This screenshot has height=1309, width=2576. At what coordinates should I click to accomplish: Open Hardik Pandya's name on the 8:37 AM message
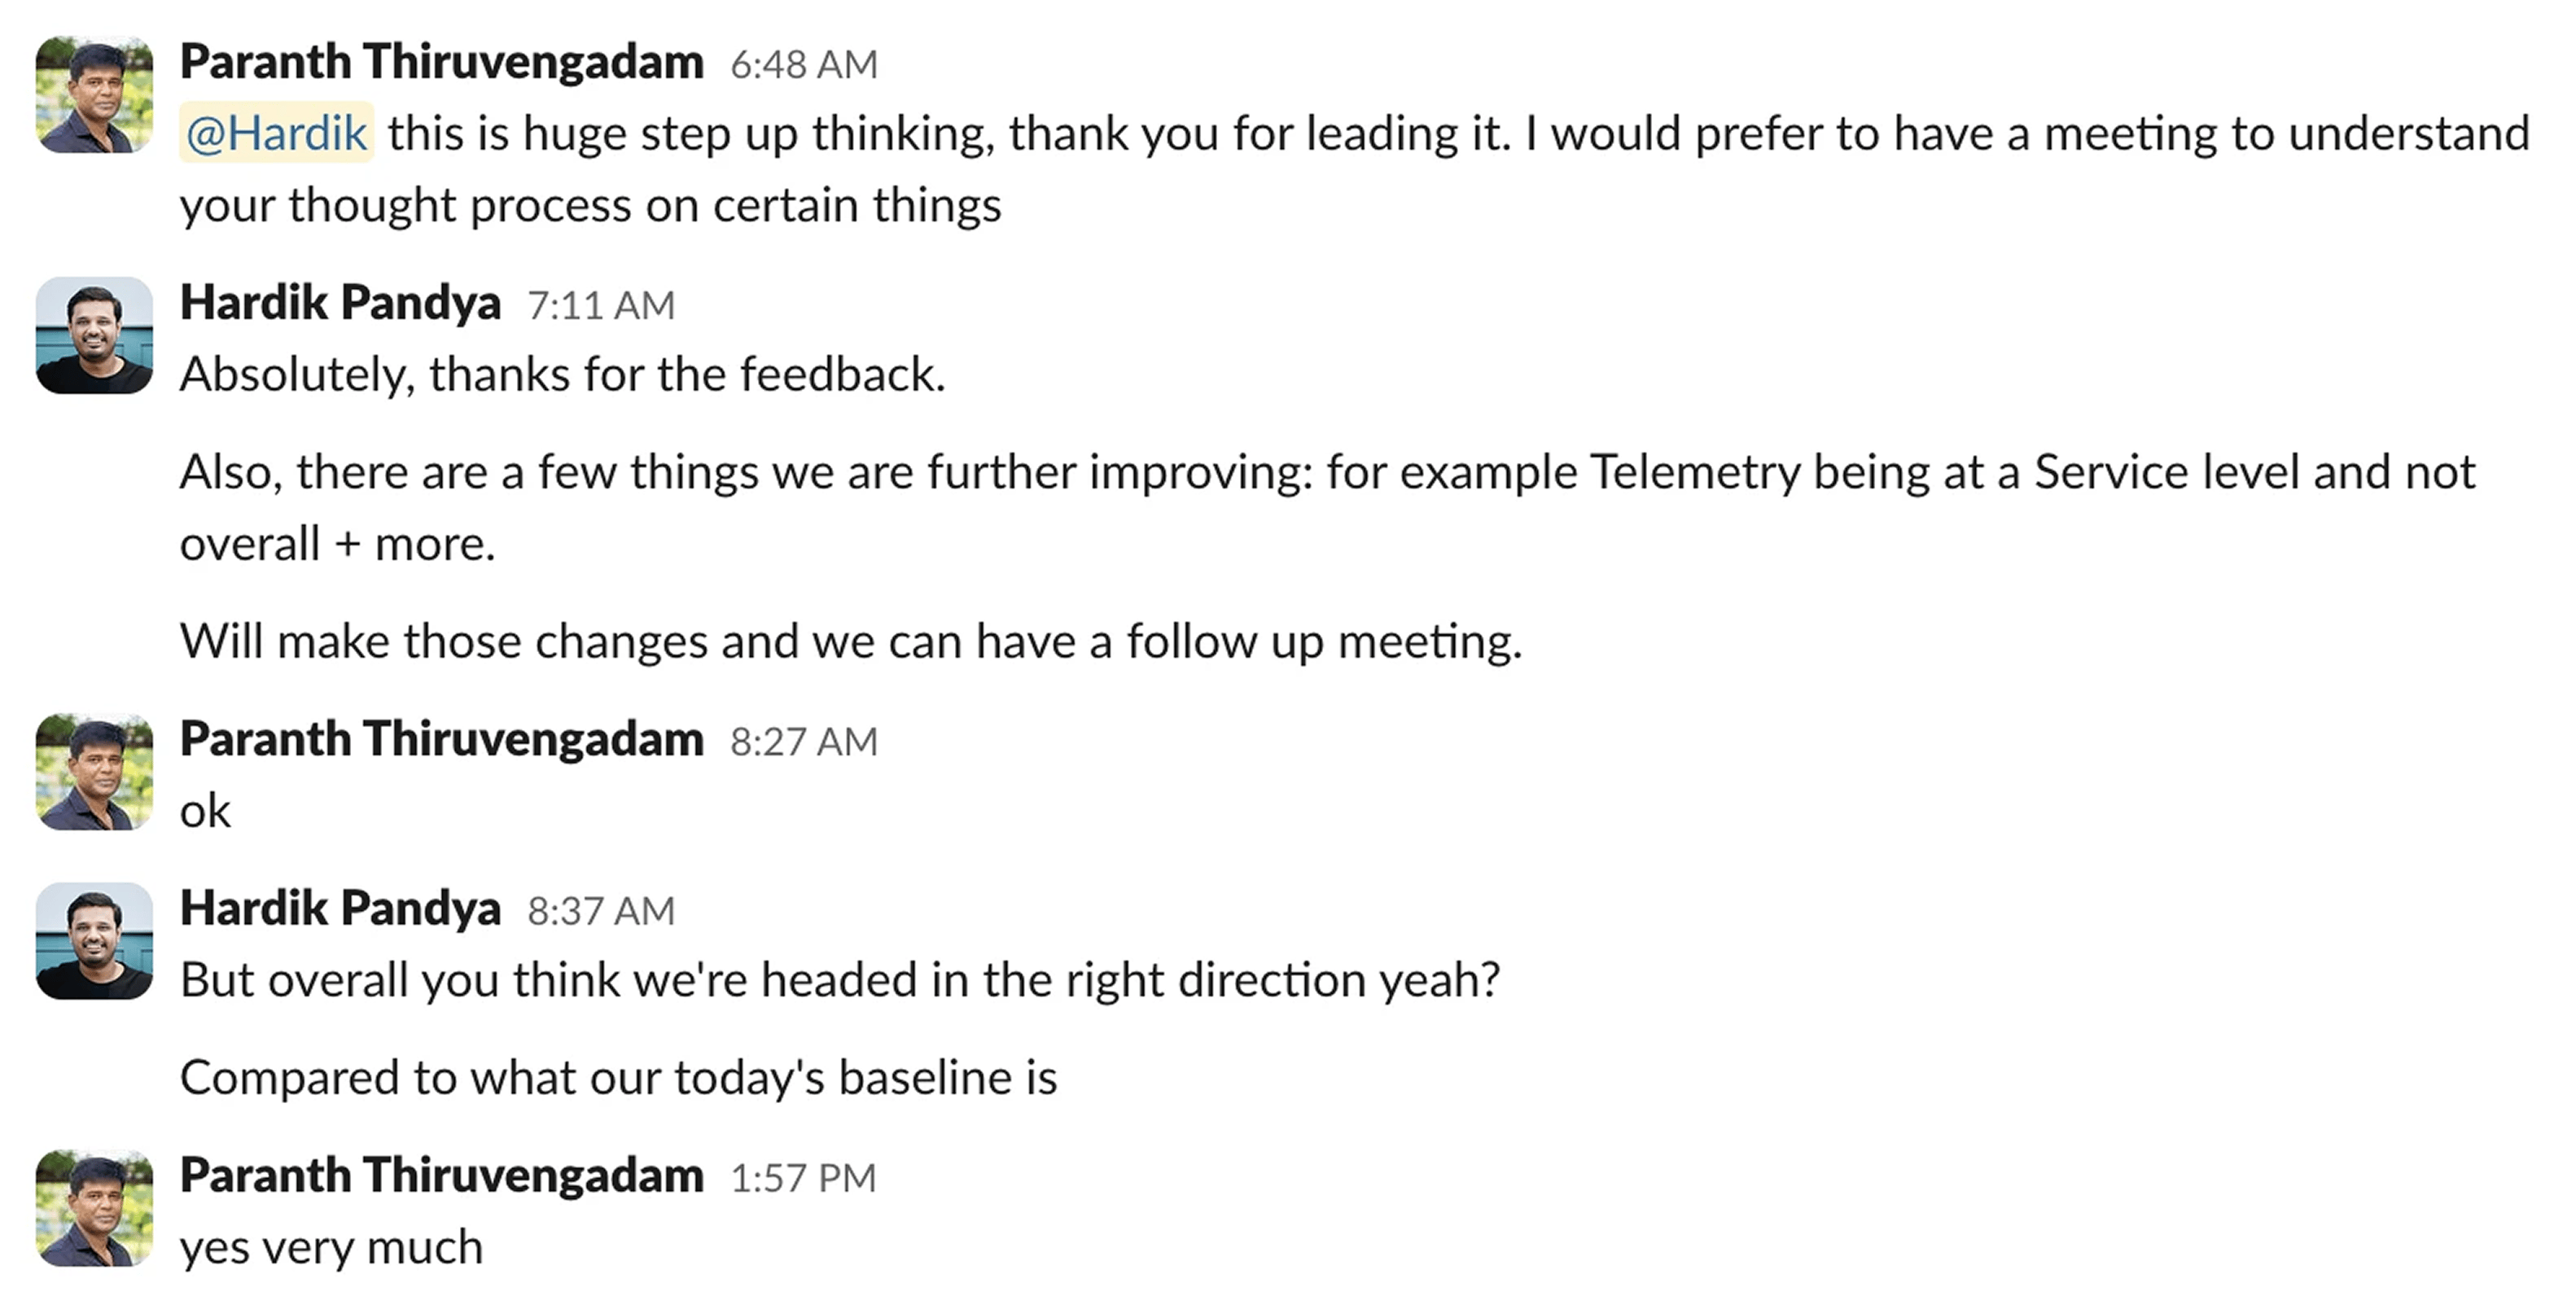click(x=340, y=908)
